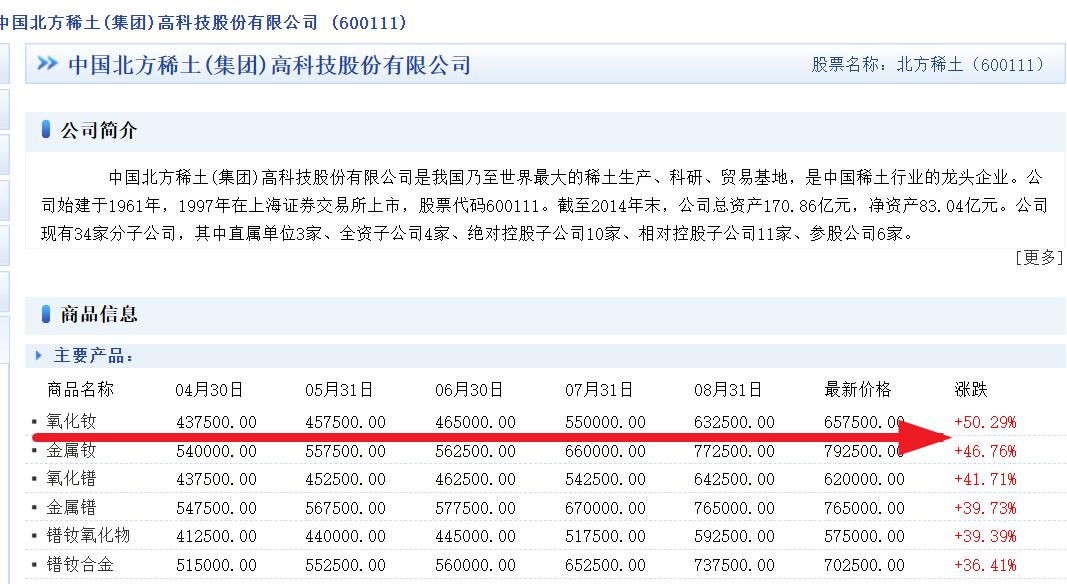Click the 06月30日 column header
Screen dimensions: 1067x584
tap(469, 390)
